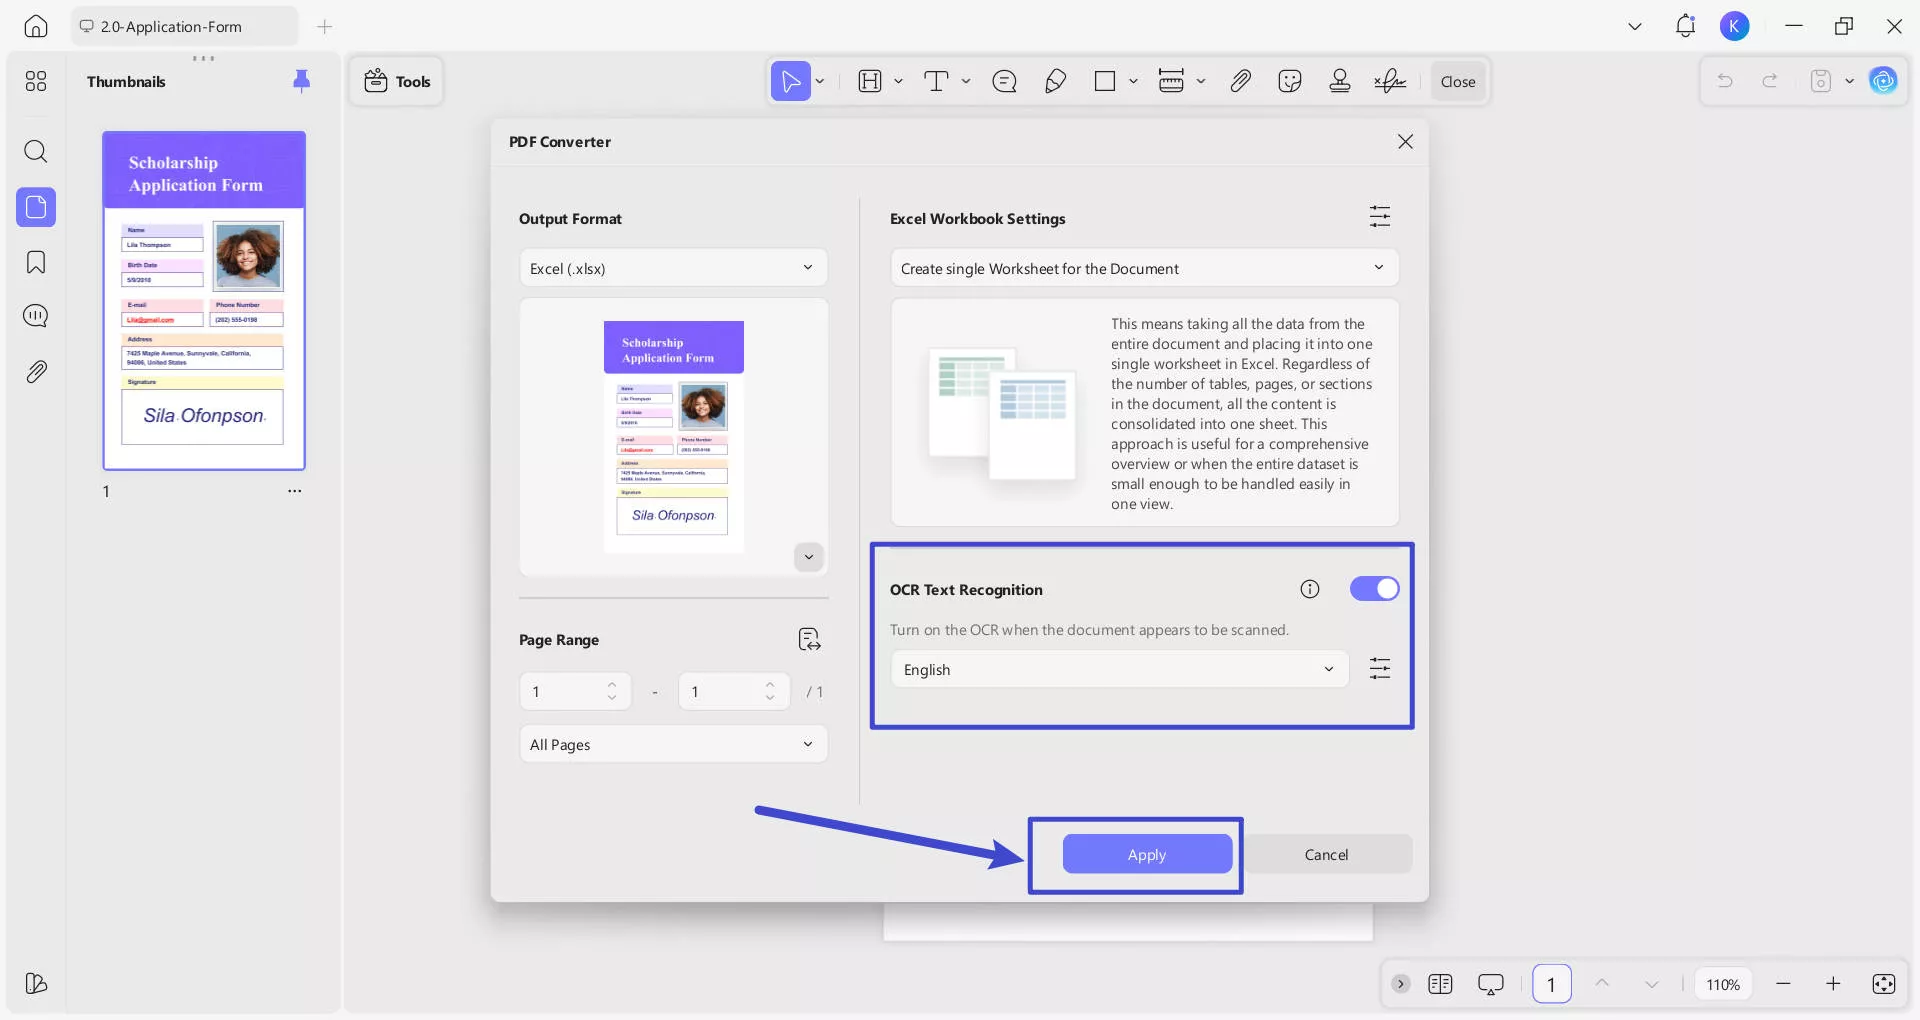
Task: Expand the select tool options arrow
Action: click(820, 81)
